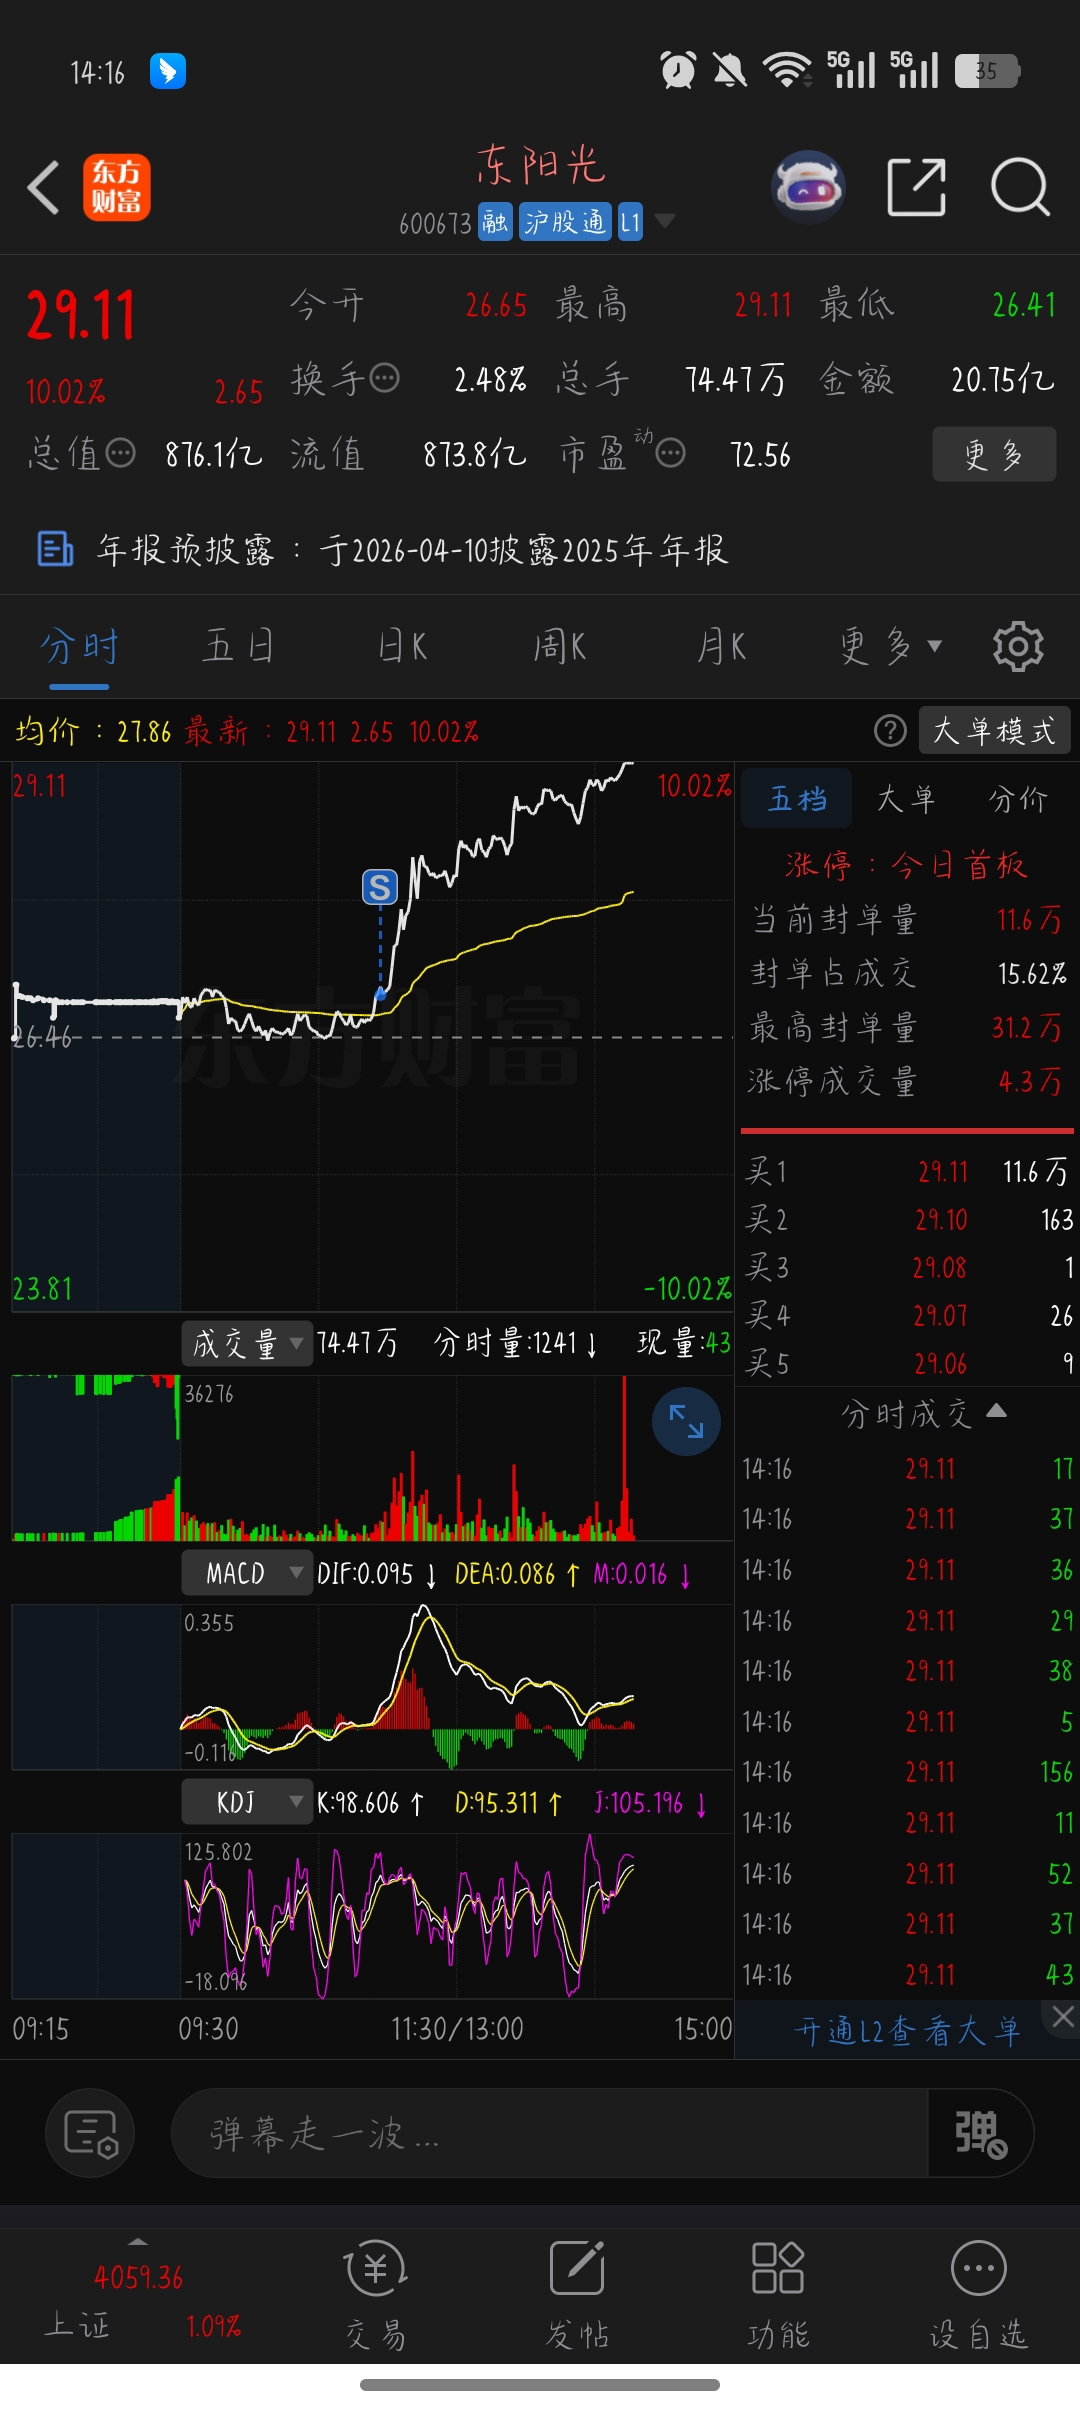Tap the 最高封单量 31.2万 row

coord(908,1027)
